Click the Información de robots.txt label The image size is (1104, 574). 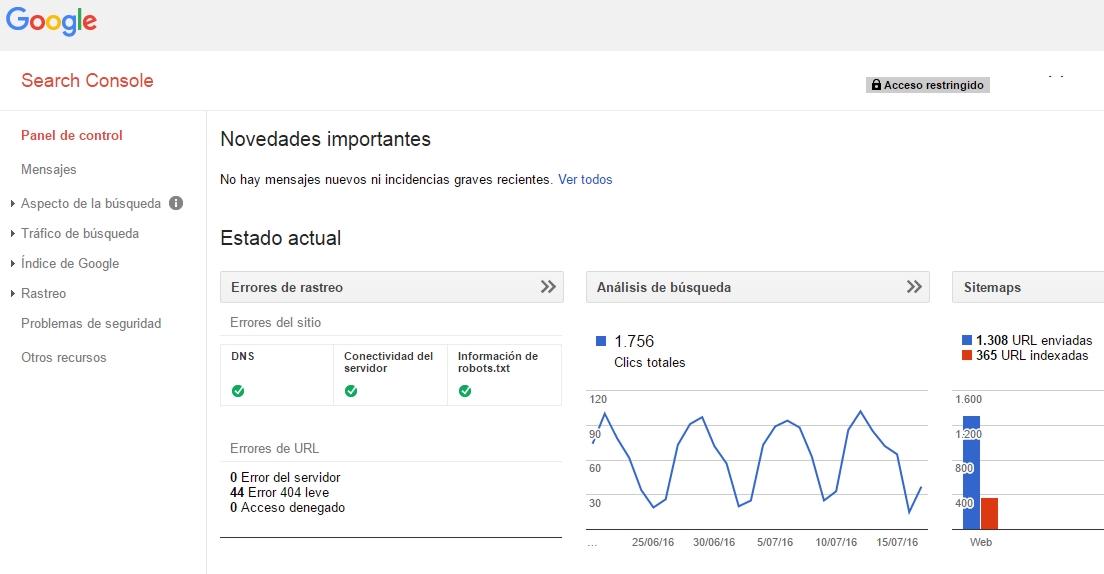498,362
